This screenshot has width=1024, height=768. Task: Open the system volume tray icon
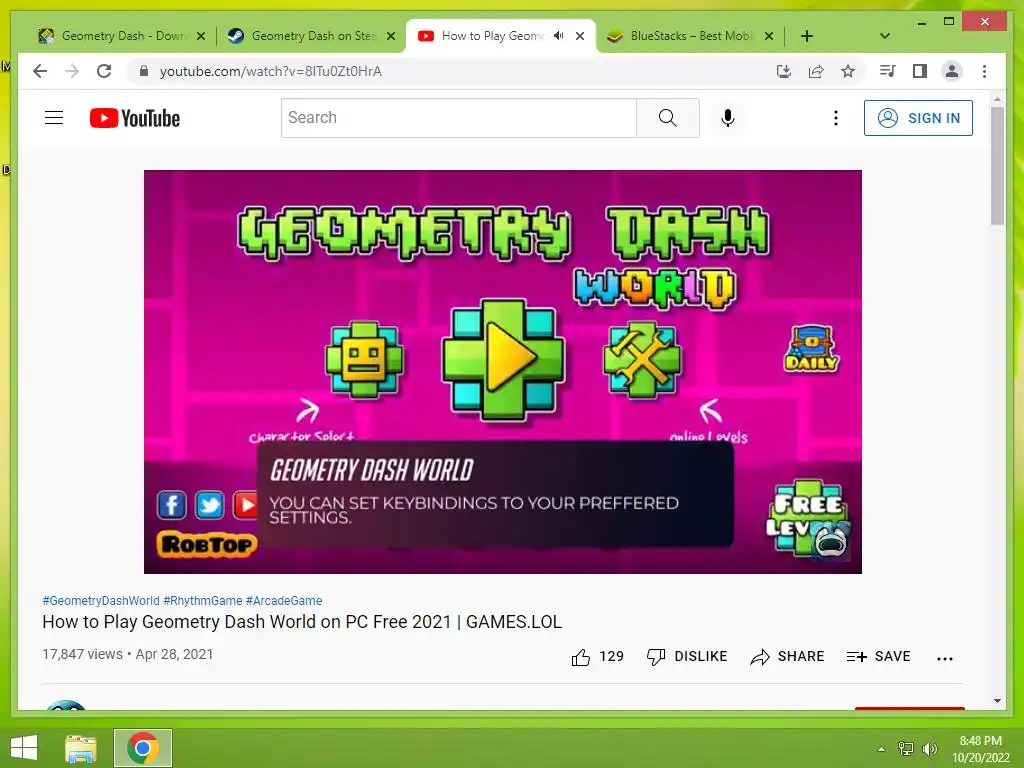[x=930, y=748]
